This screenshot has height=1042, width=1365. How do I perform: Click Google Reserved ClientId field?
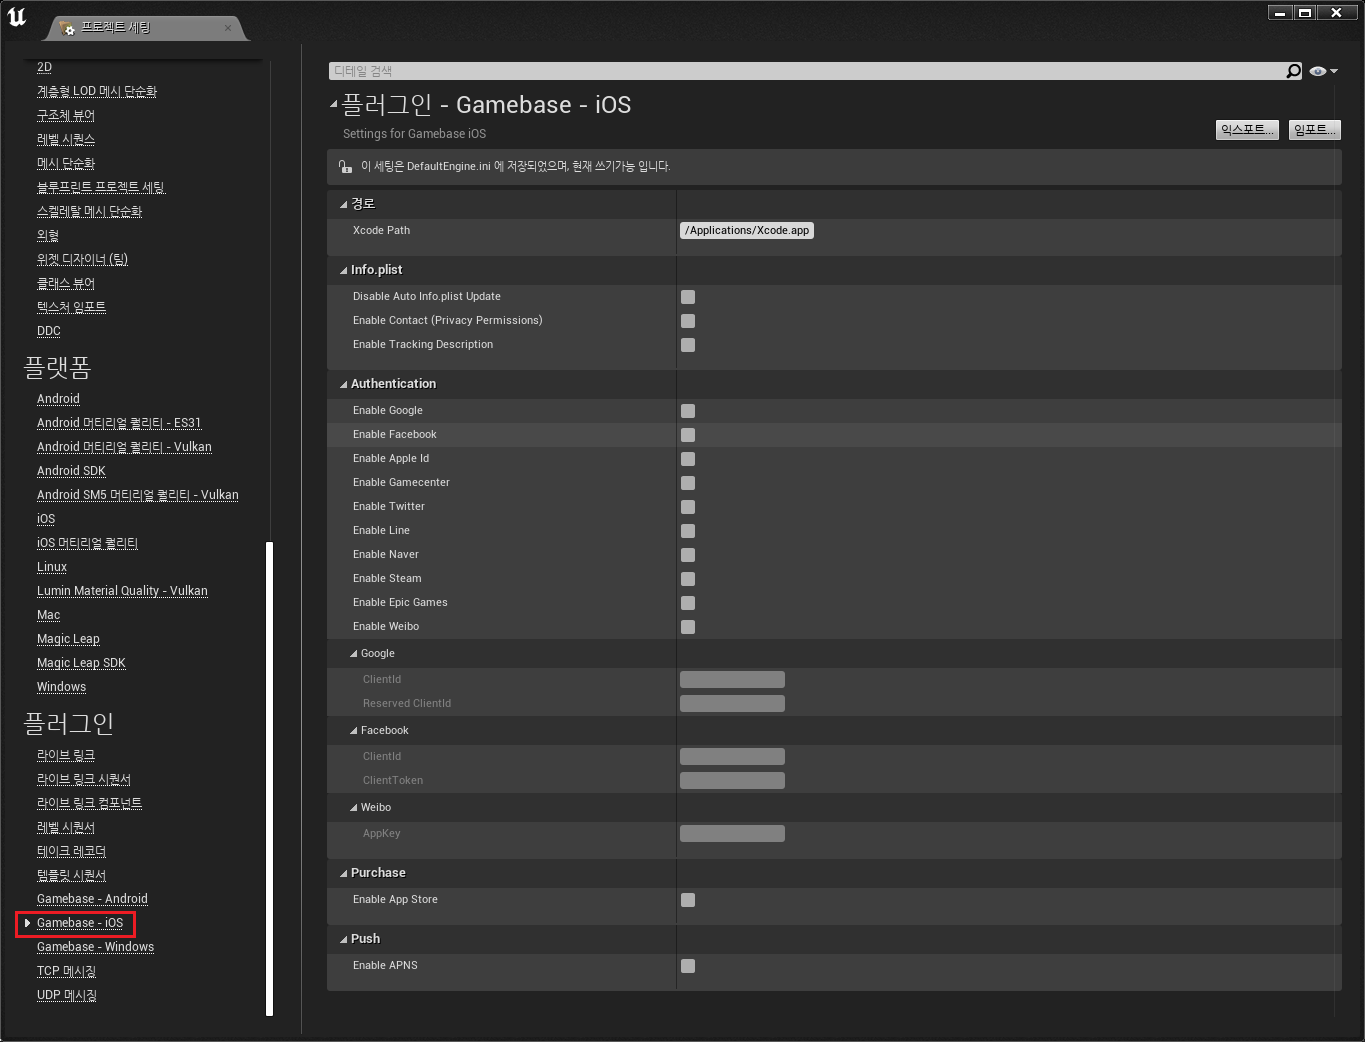(732, 704)
